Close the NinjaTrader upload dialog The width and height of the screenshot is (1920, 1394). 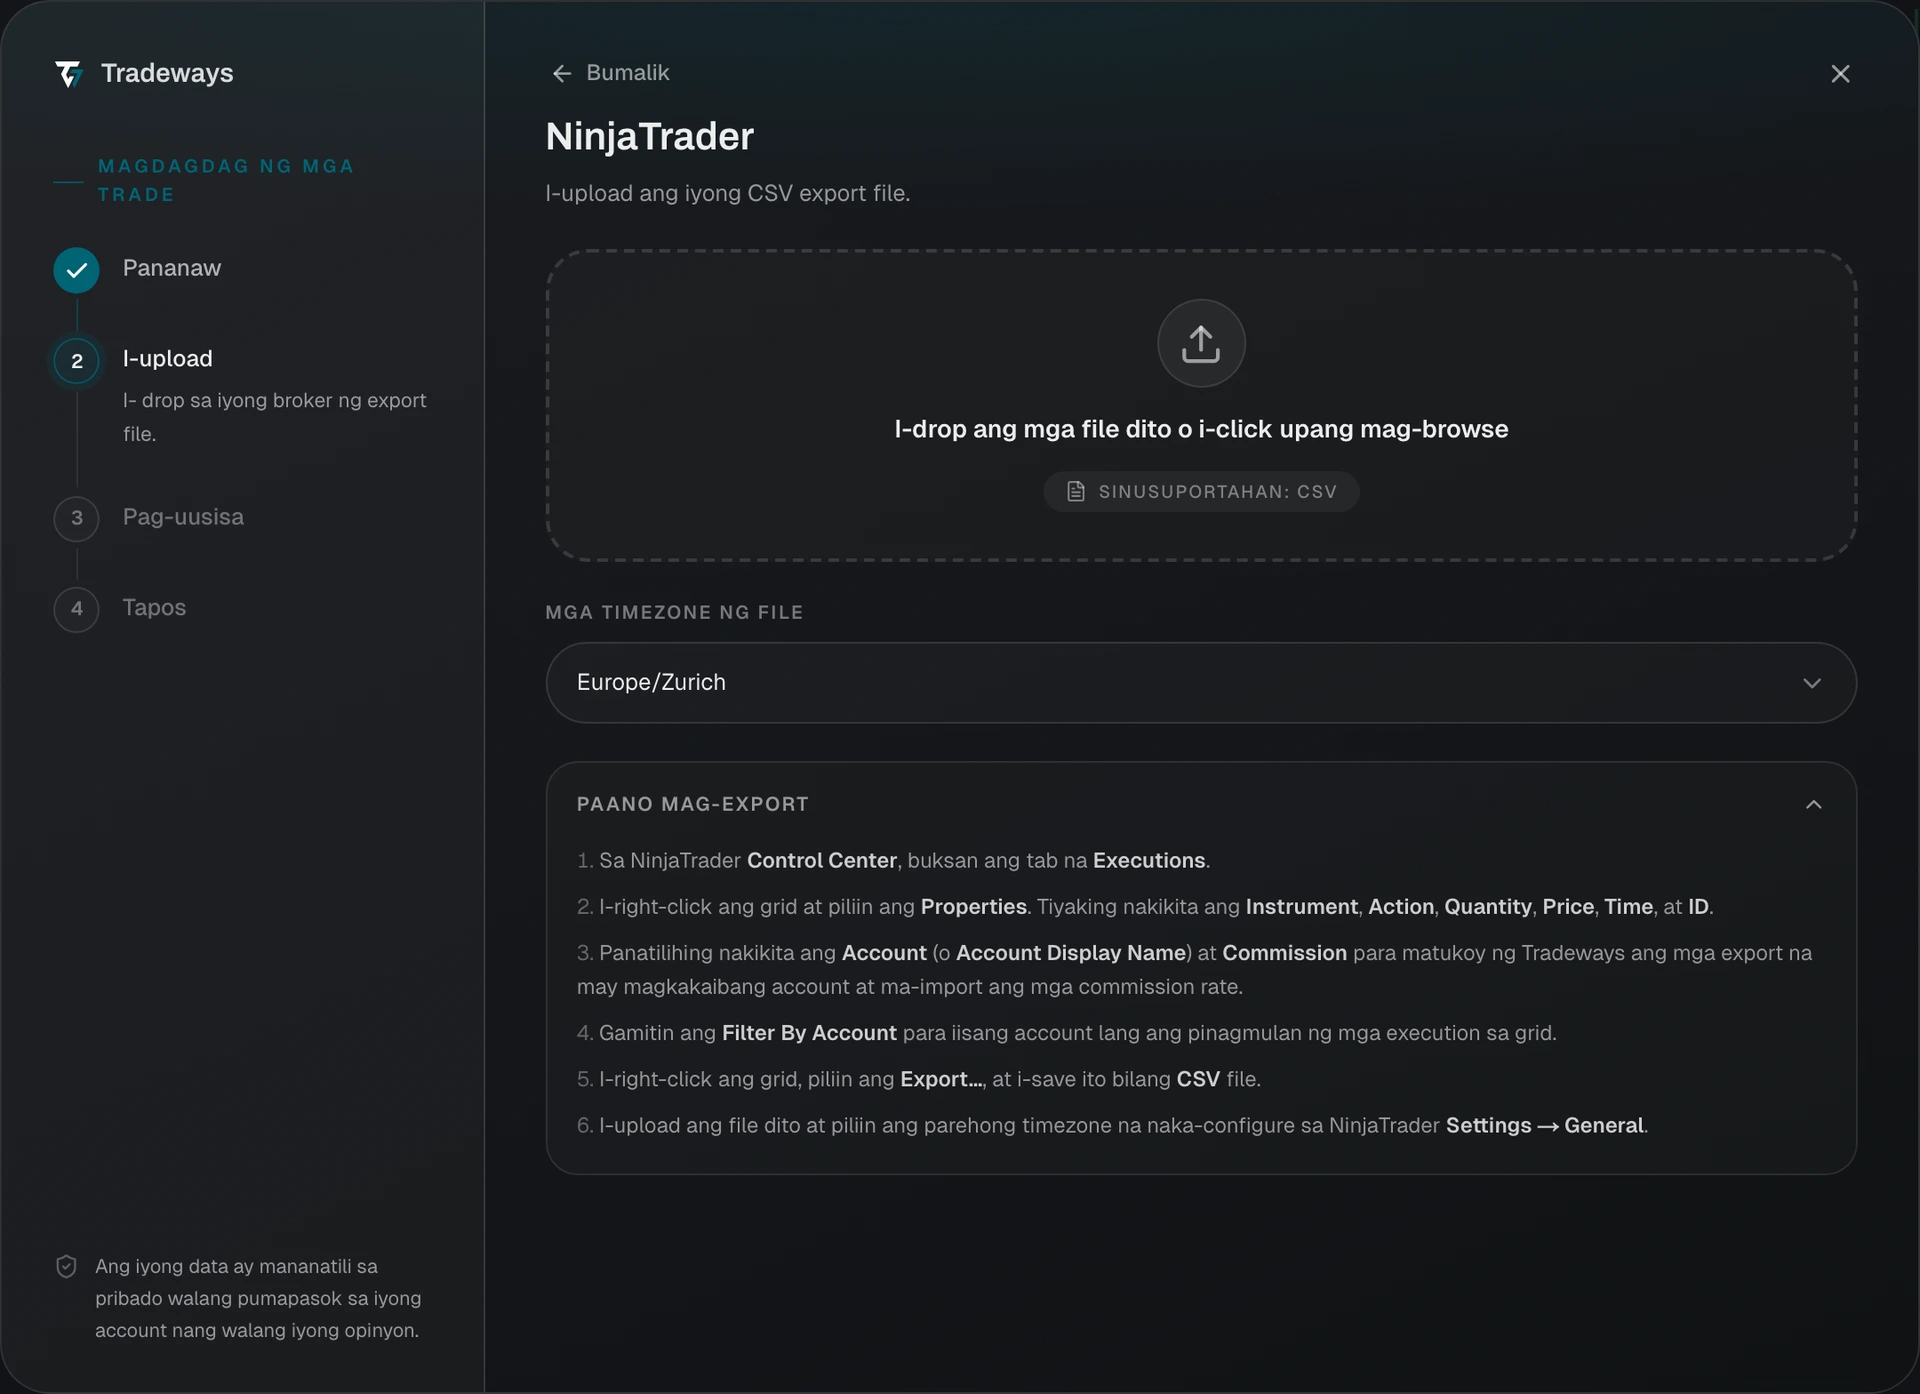[1840, 74]
